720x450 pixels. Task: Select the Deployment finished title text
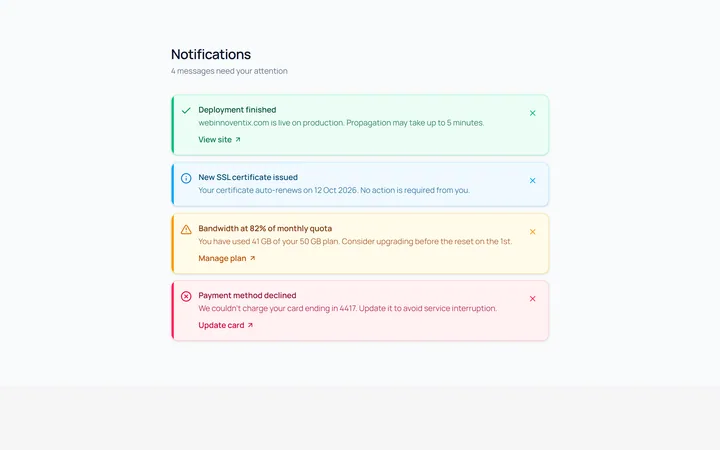237,110
